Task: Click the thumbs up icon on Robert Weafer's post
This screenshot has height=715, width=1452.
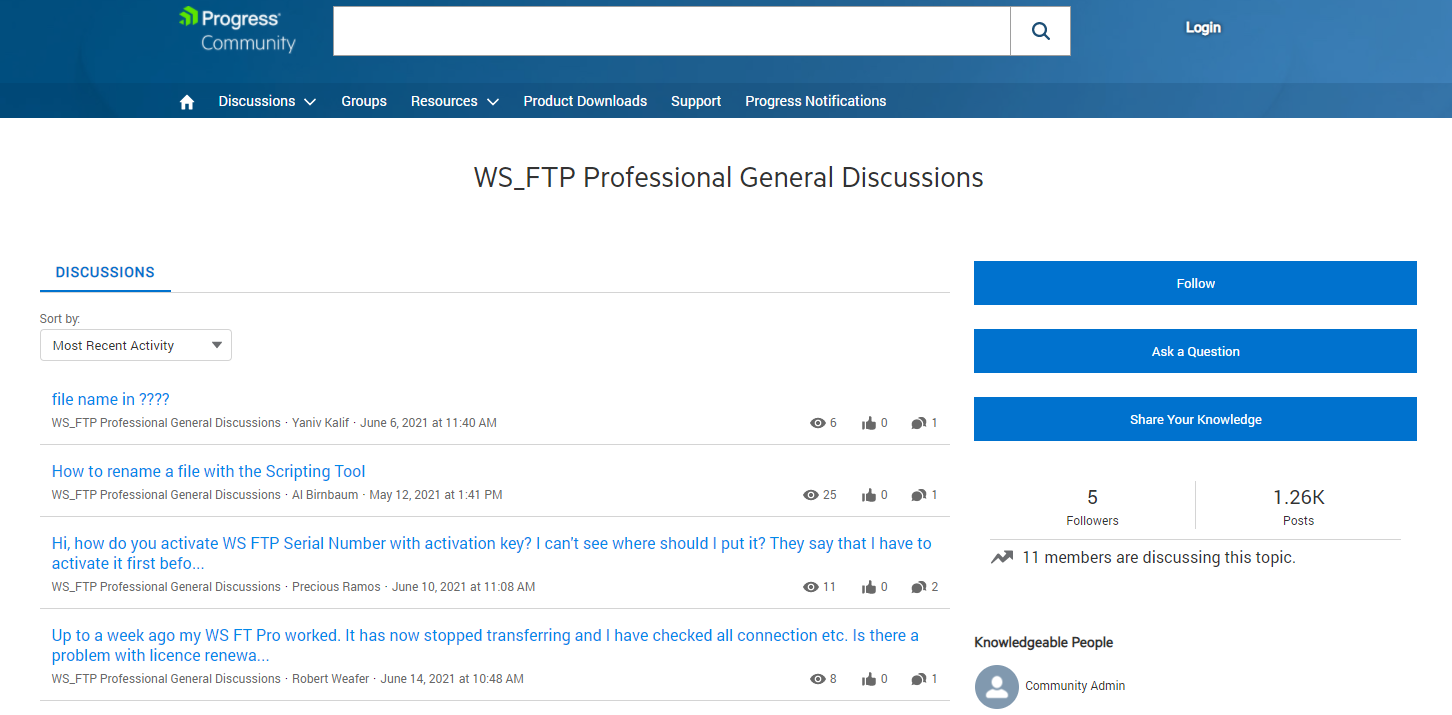Action: pyautogui.click(x=869, y=678)
